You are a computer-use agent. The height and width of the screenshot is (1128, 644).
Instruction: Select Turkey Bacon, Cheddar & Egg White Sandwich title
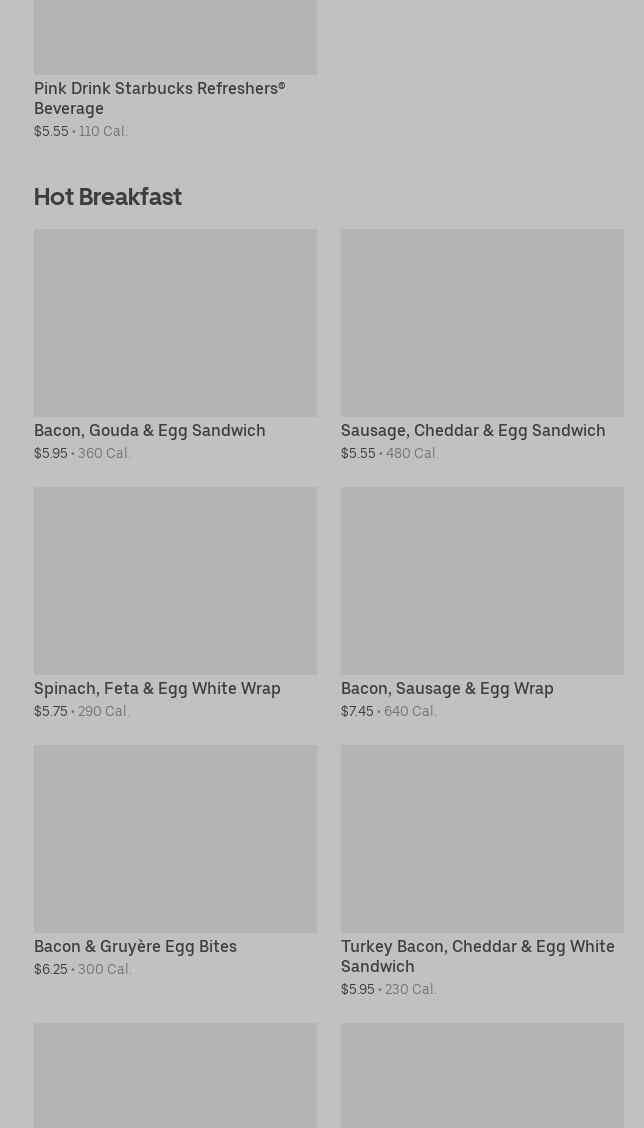point(478,956)
